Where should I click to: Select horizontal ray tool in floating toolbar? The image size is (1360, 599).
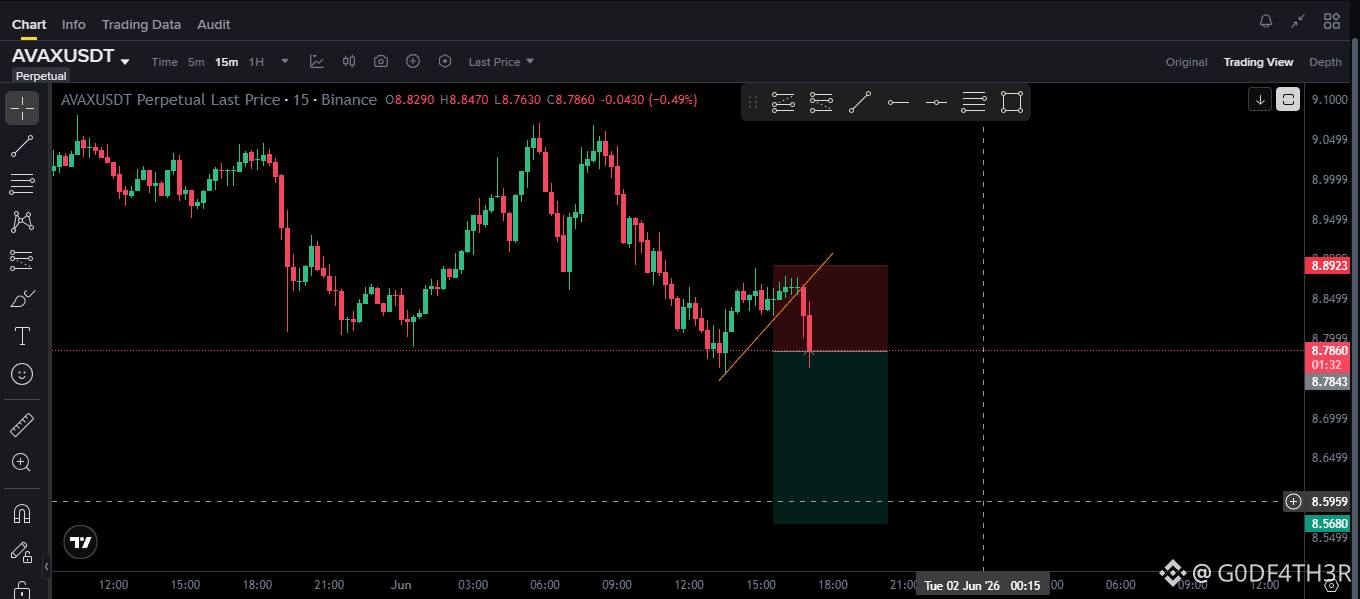click(898, 102)
